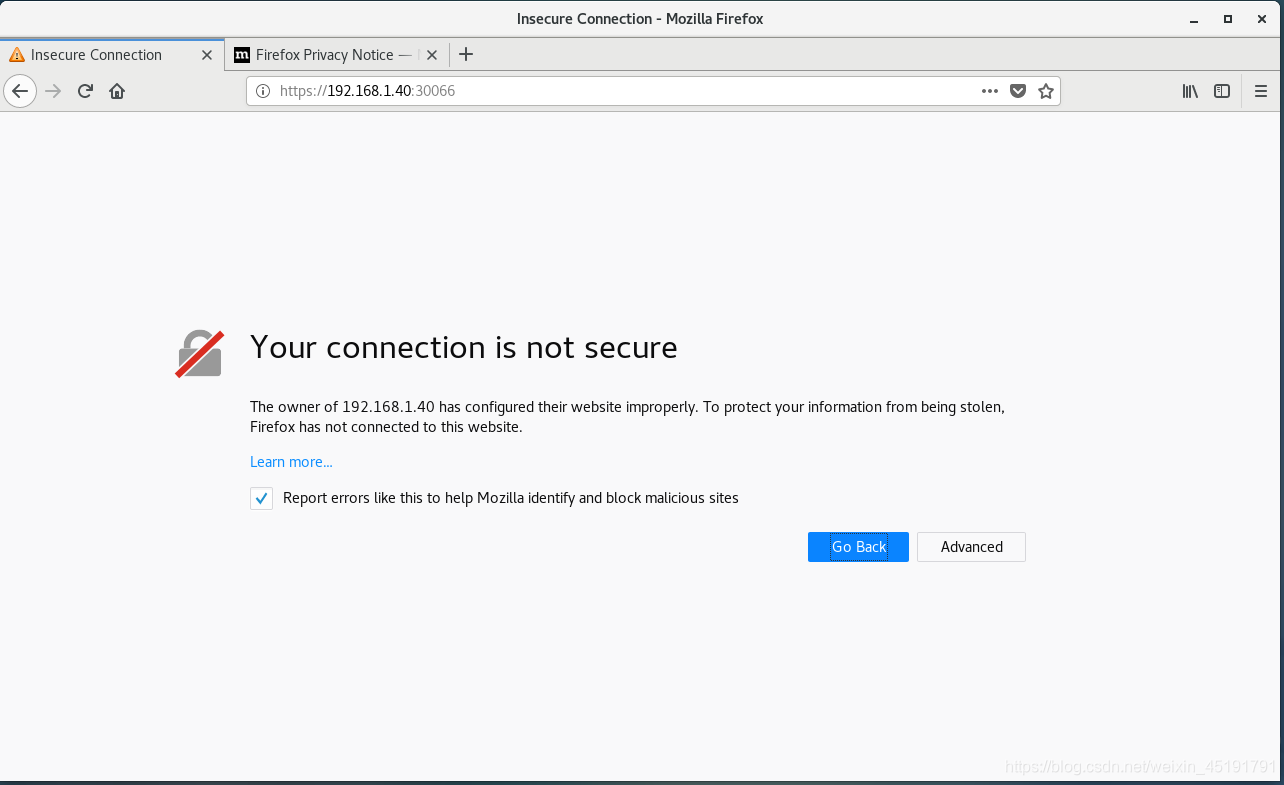The image size is (1284, 785).
Task: Open site information icon in address bar
Action: click(x=263, y=91)
